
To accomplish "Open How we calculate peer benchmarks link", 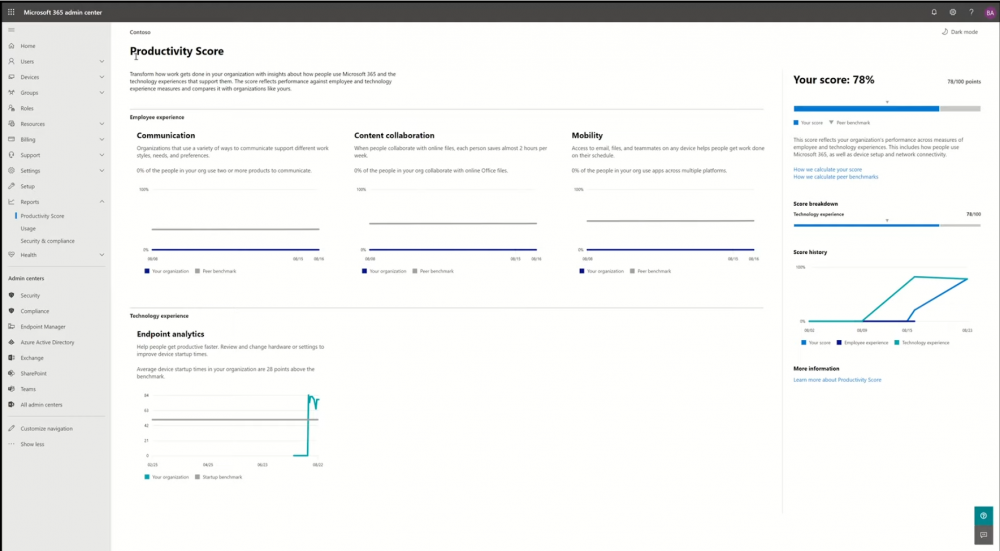I will [835, 177].
